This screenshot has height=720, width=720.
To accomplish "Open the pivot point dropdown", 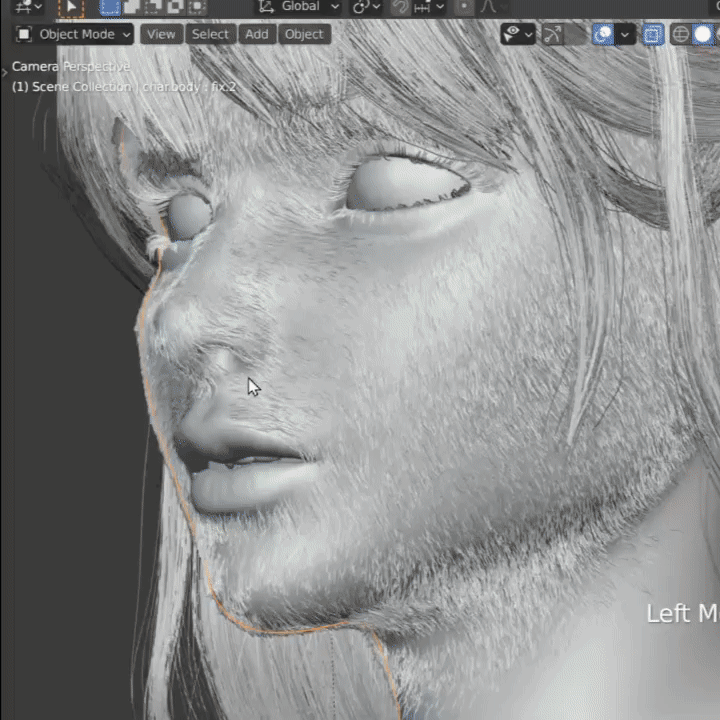I will [366, 6].
